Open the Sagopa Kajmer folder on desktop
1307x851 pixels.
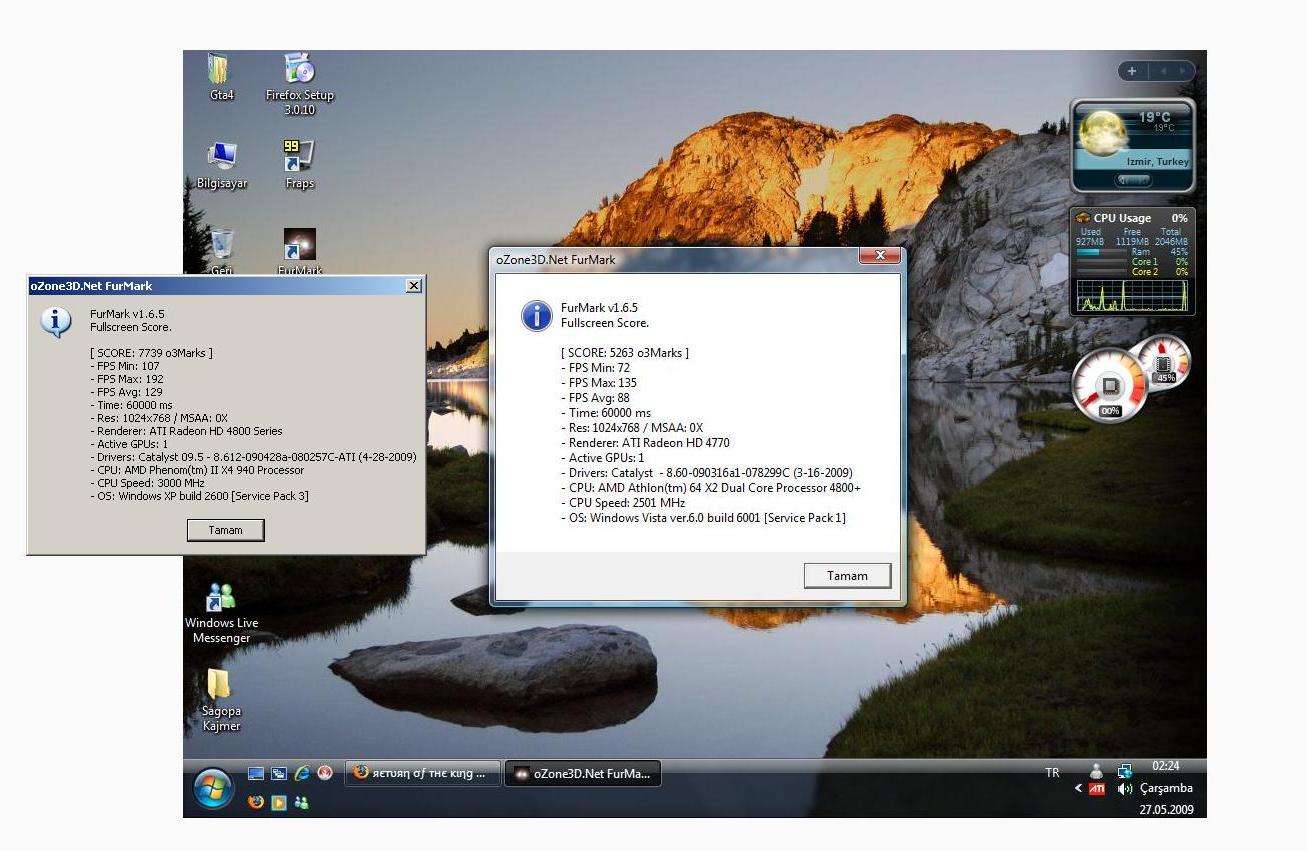pos(221,700)
